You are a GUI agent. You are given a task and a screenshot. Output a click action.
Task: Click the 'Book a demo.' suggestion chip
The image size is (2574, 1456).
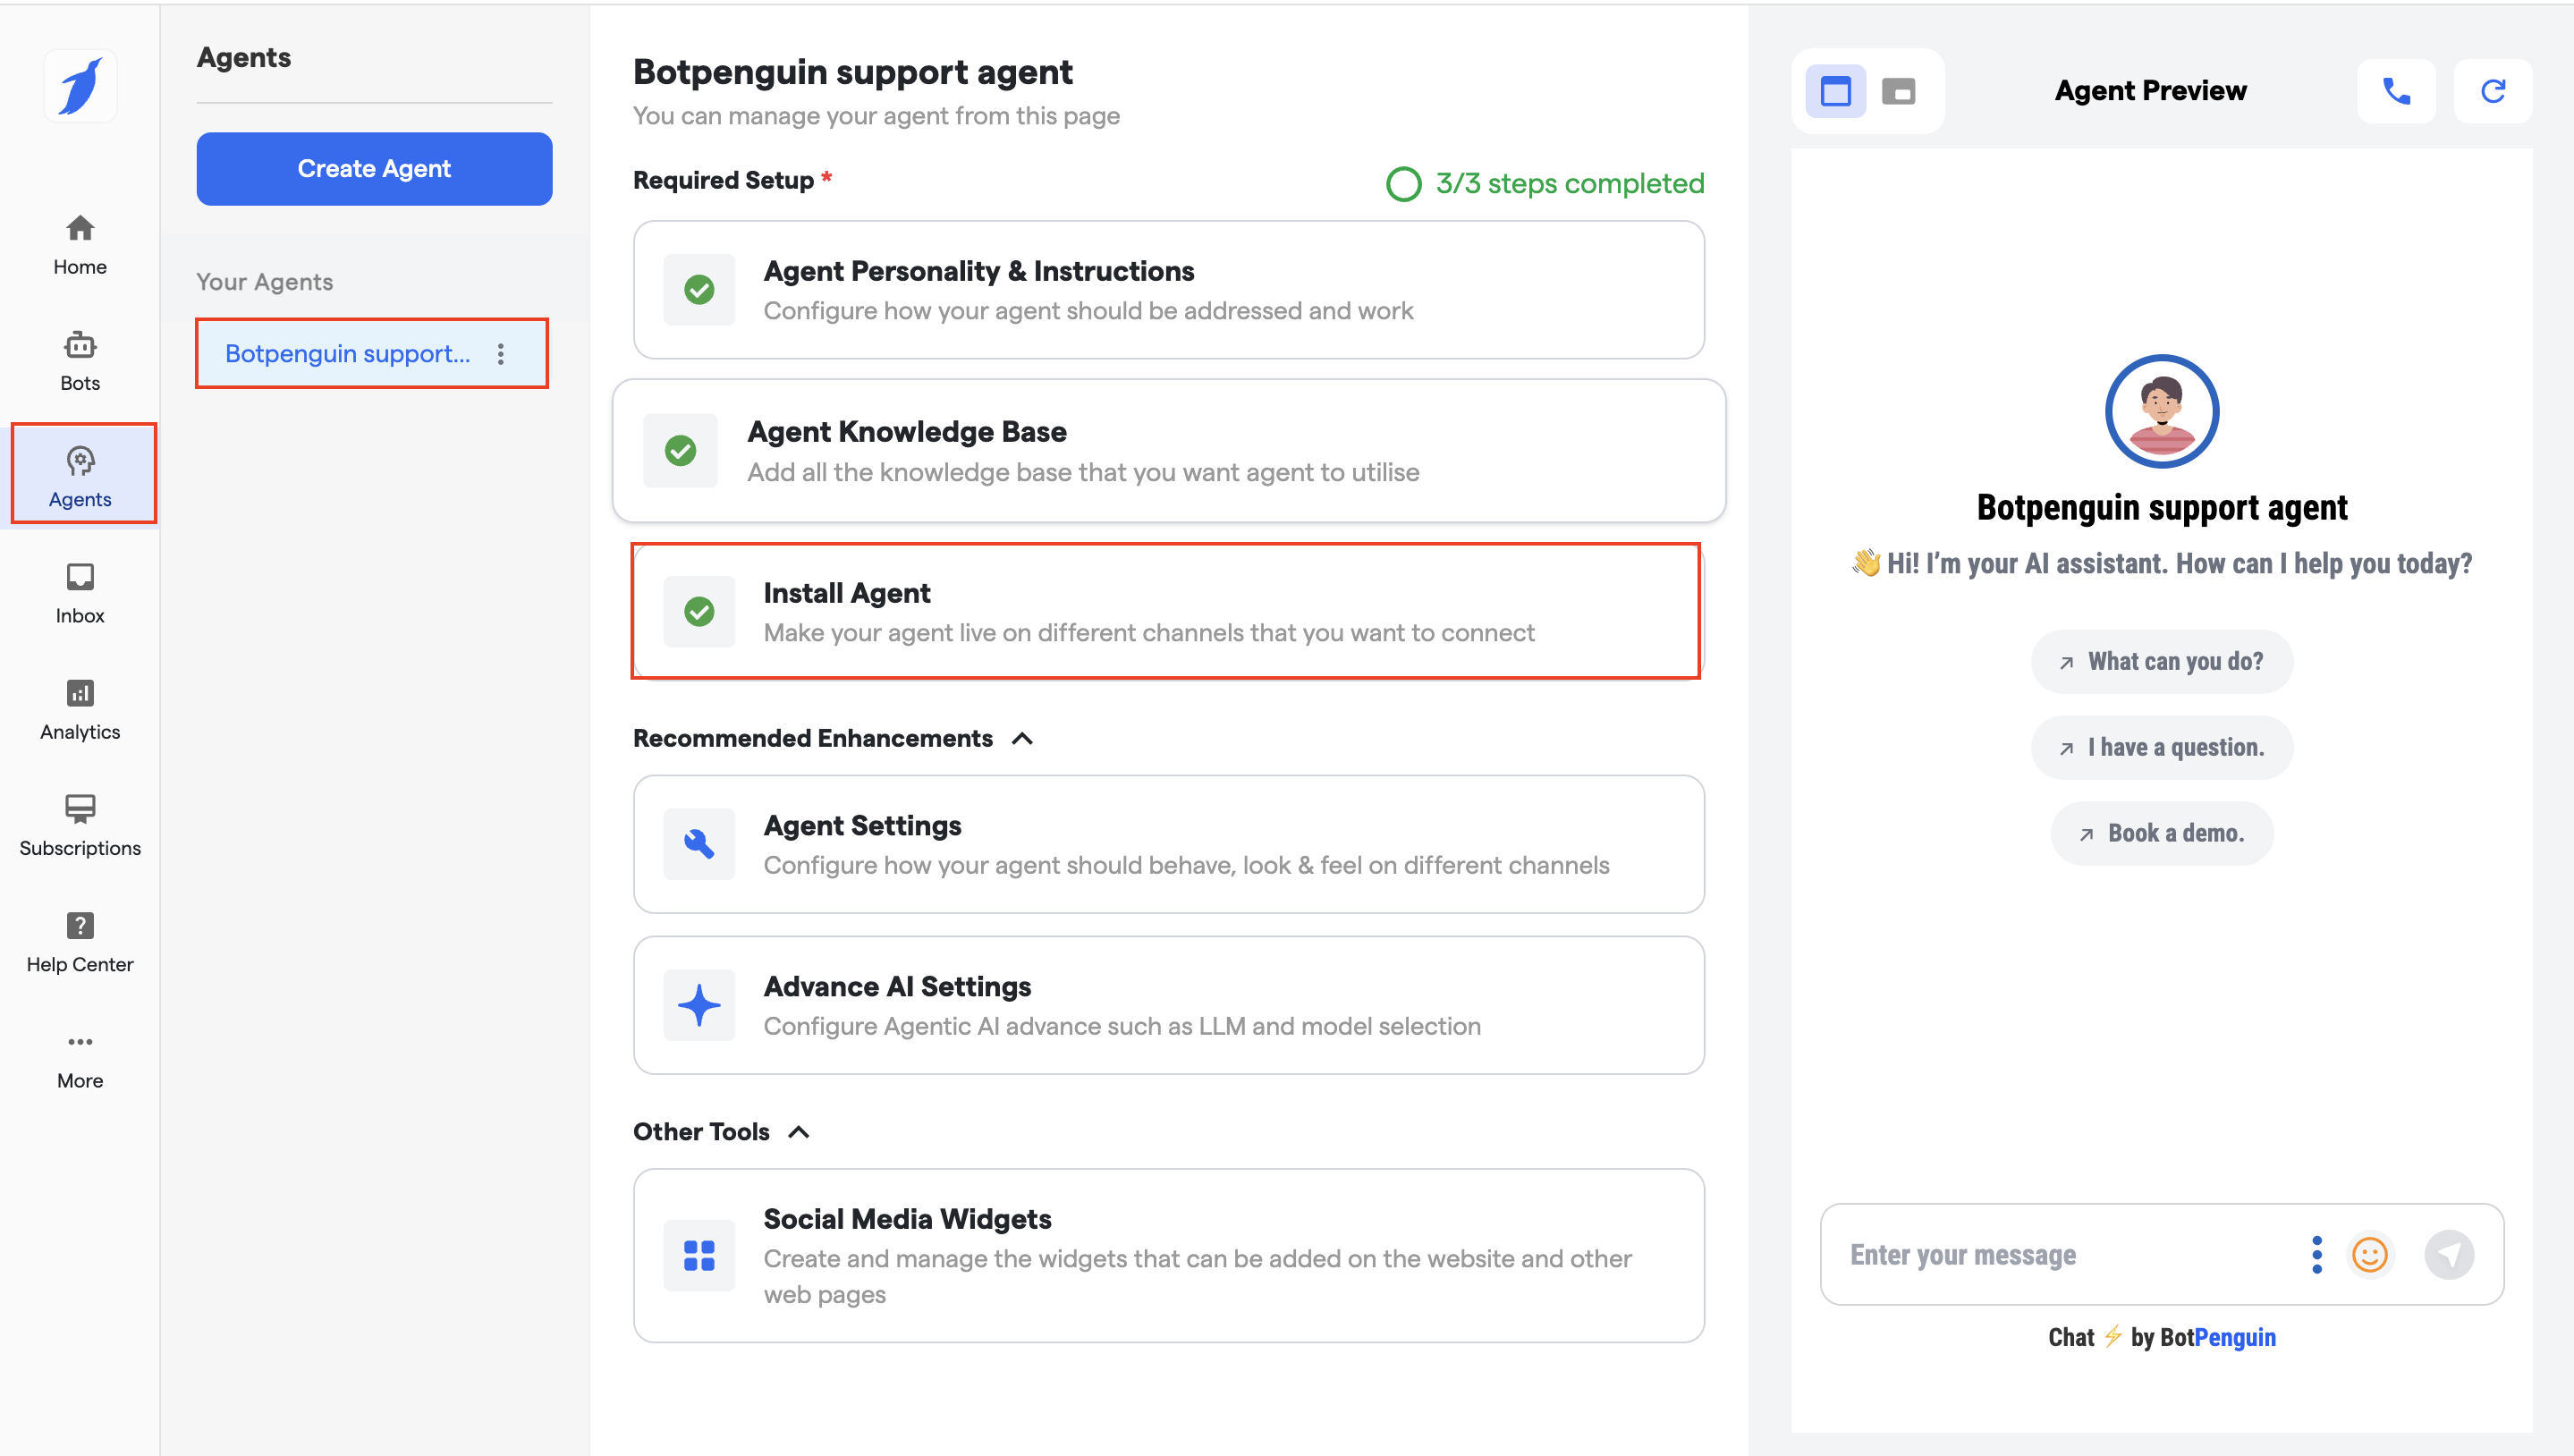2161,833
